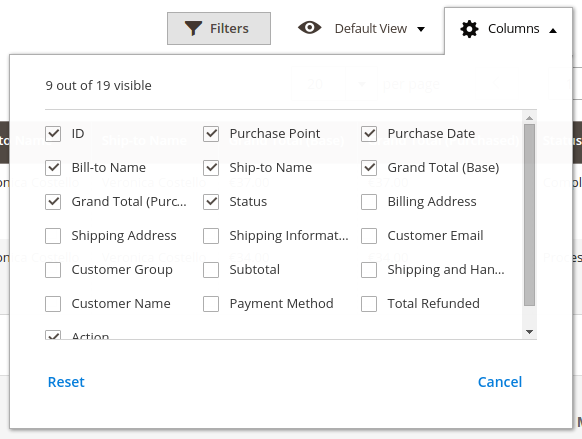Open the Filters panel
The height and width of the screenshot is (439, 582).
click(219, 29)
